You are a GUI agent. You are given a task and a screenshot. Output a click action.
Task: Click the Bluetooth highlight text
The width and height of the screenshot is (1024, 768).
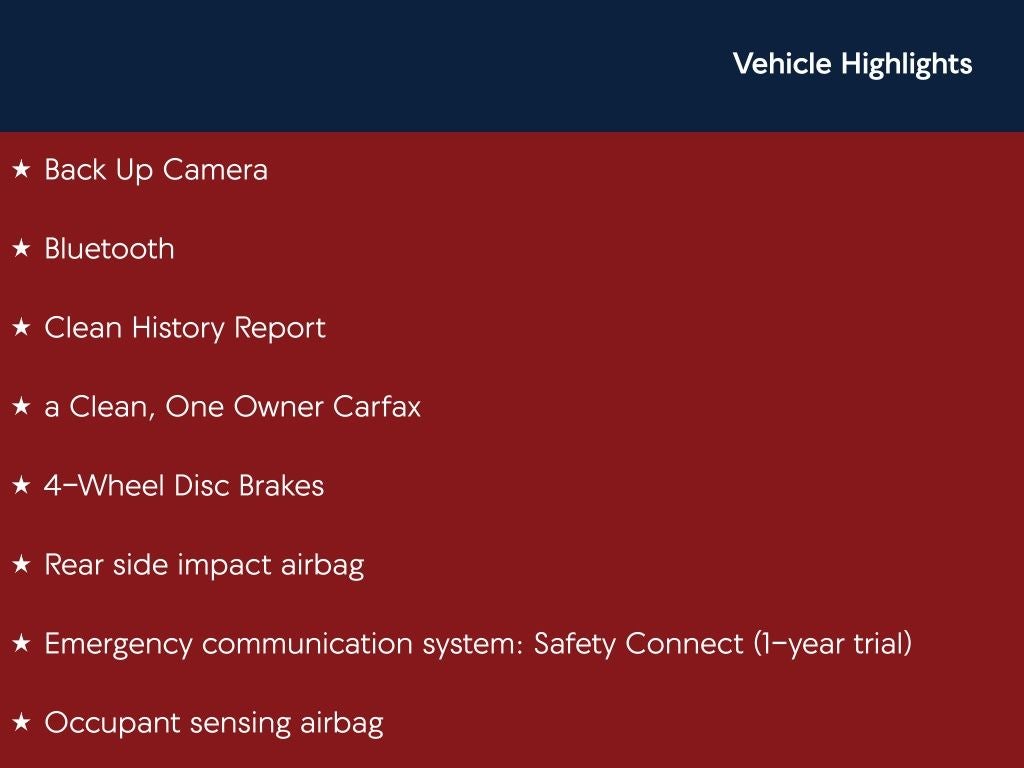(x=109, y=249)
